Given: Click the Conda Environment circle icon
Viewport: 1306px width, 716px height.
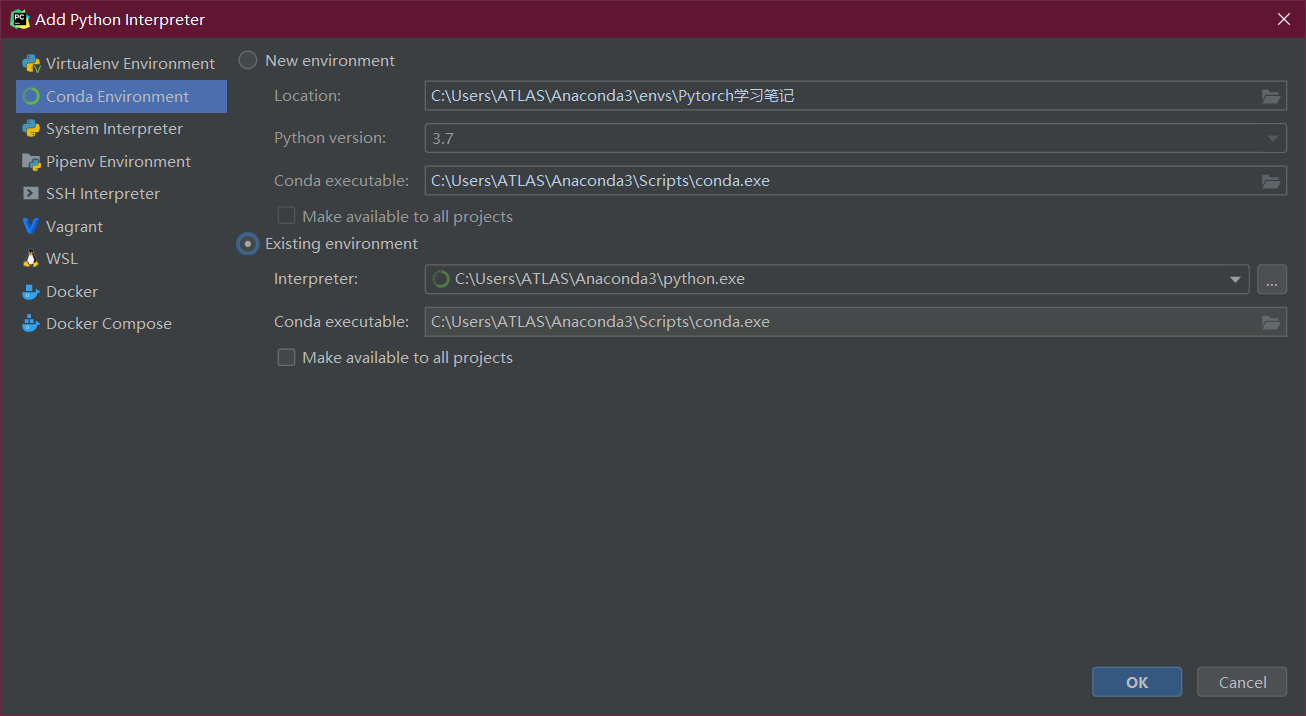Looking at the screenshot, I should (x=31, y=97).
